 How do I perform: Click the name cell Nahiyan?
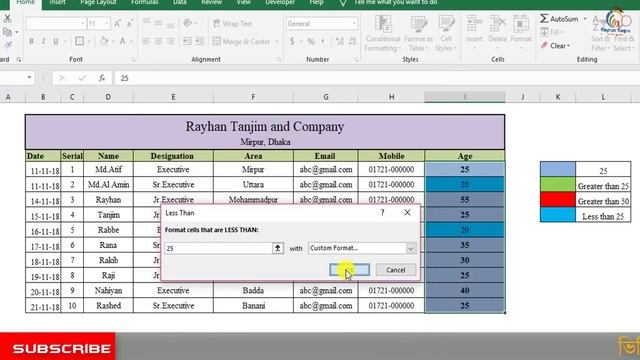click(x=108, y=290)
